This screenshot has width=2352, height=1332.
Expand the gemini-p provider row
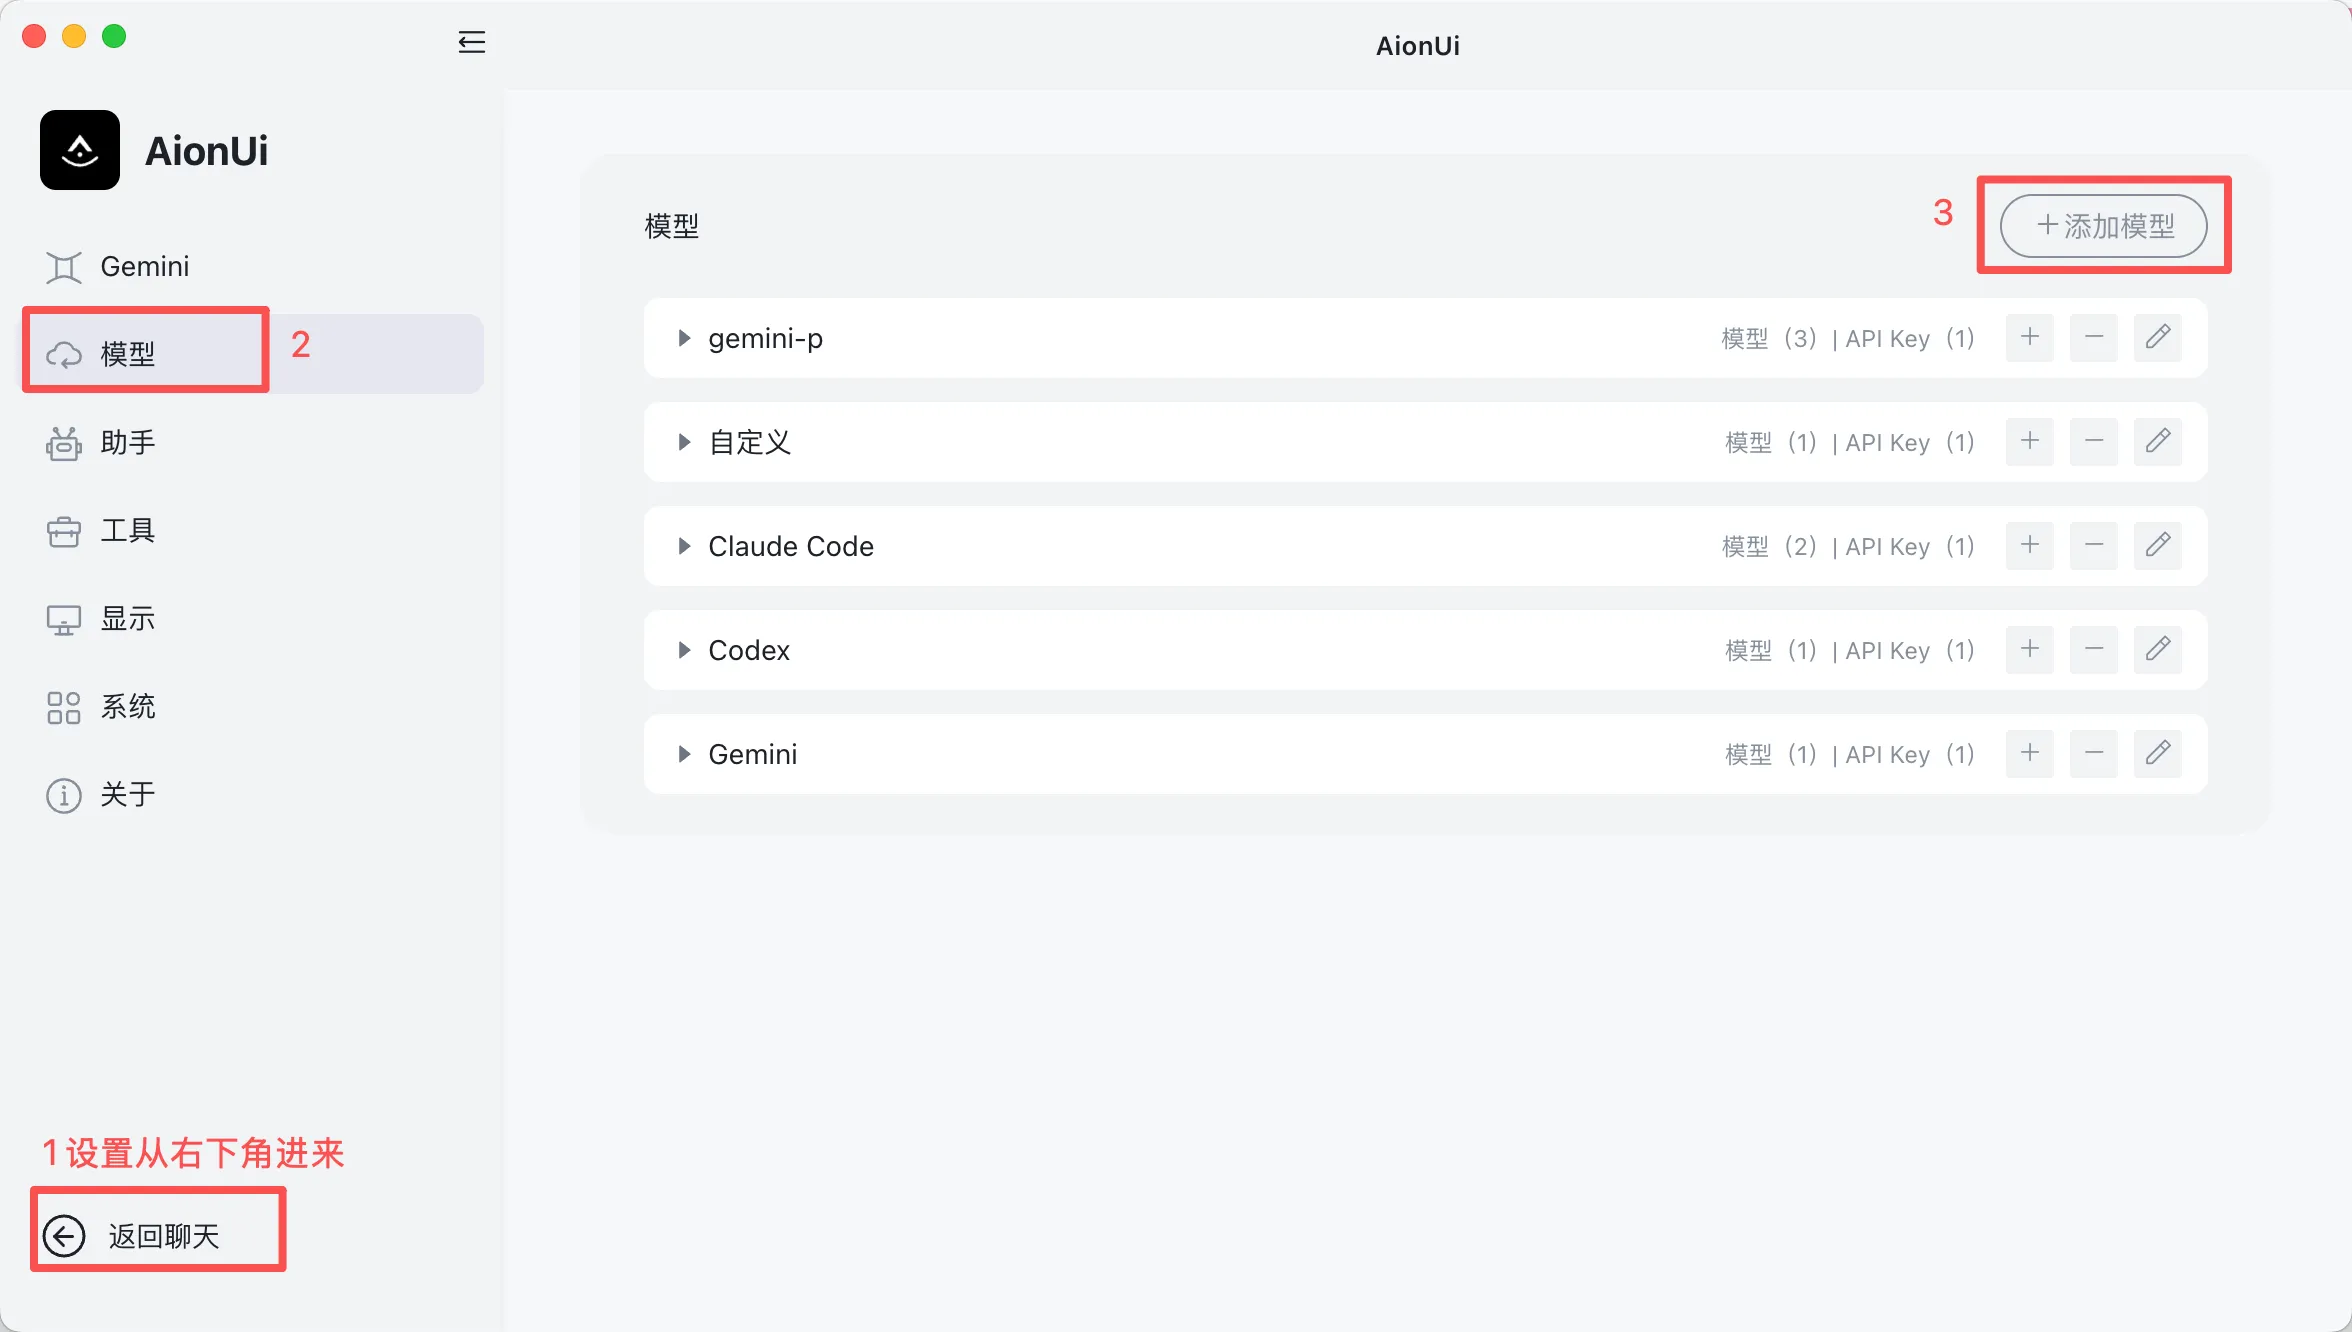pos(684,338)
